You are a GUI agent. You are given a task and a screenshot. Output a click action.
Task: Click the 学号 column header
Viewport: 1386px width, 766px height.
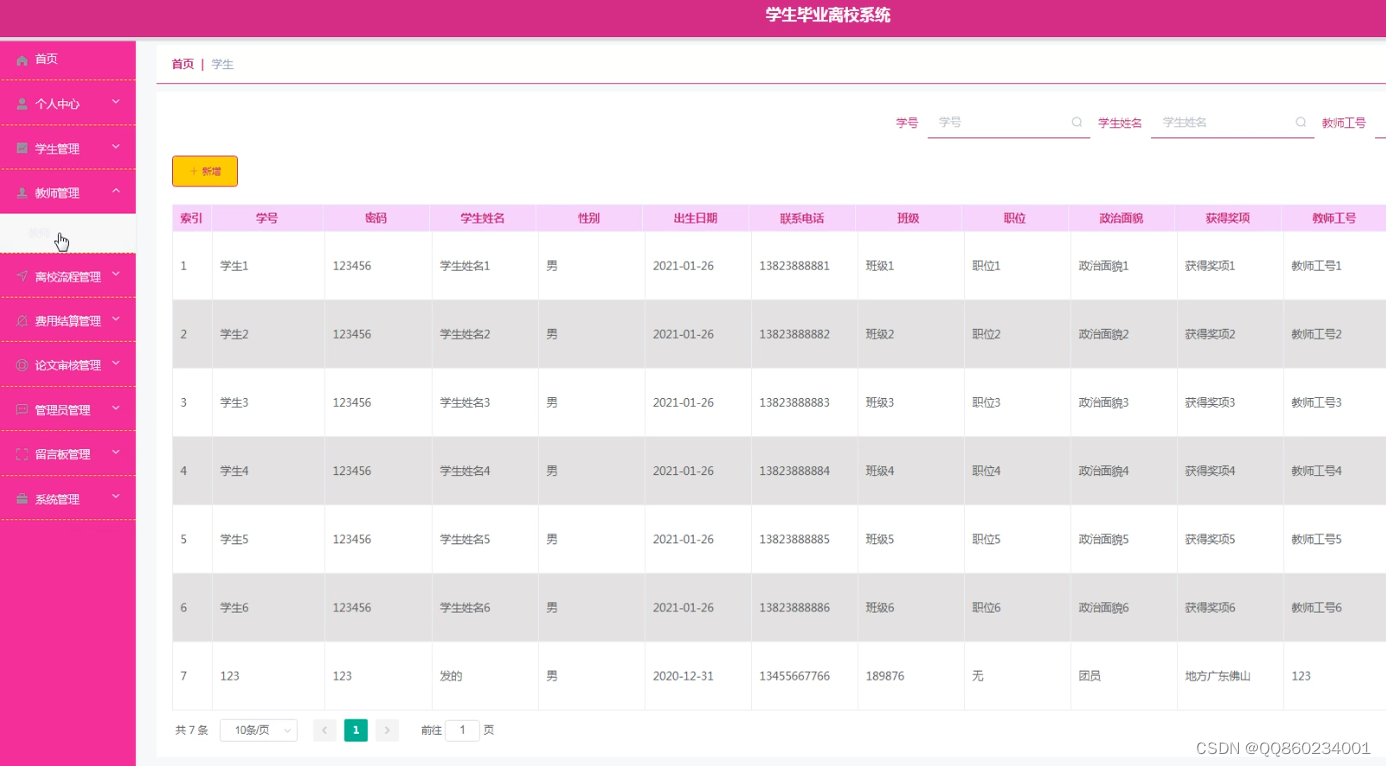coord(267,218)
